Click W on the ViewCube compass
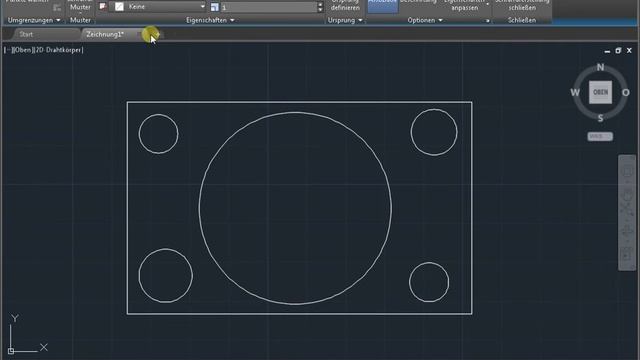This screenshot has height=360, width=640. click(x=575, y=93)
